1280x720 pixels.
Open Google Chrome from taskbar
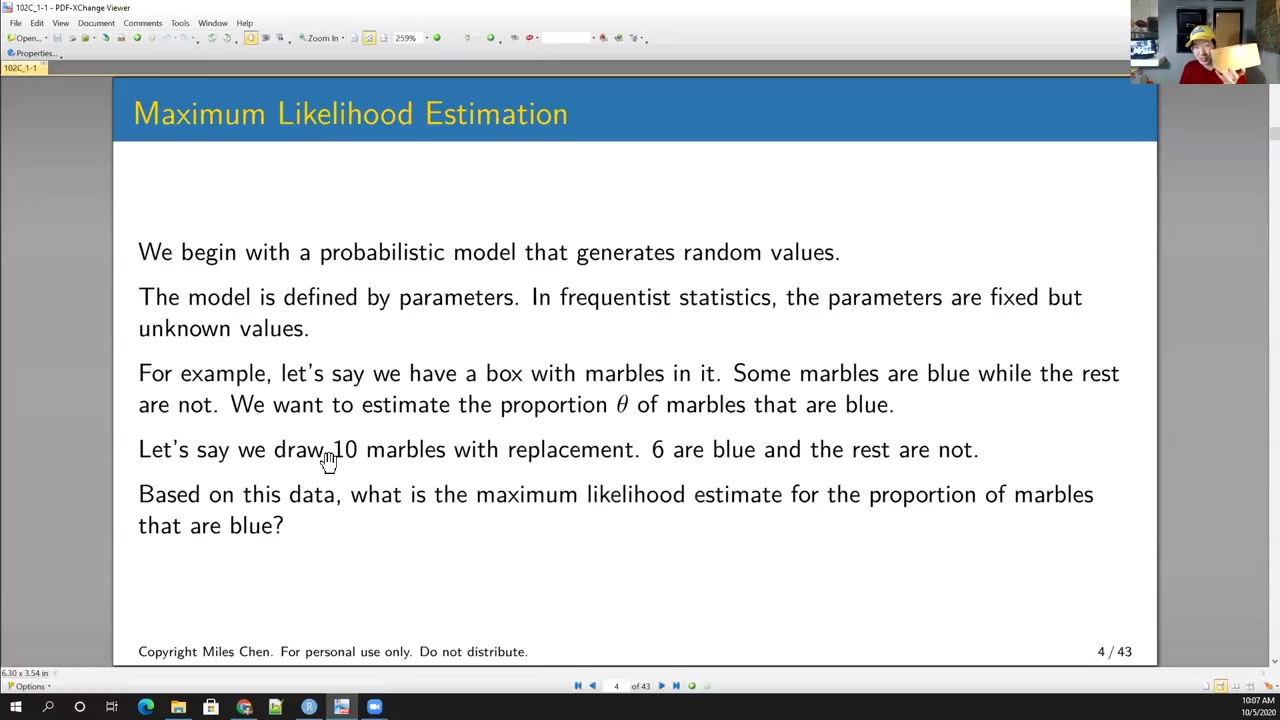point(244,707)
